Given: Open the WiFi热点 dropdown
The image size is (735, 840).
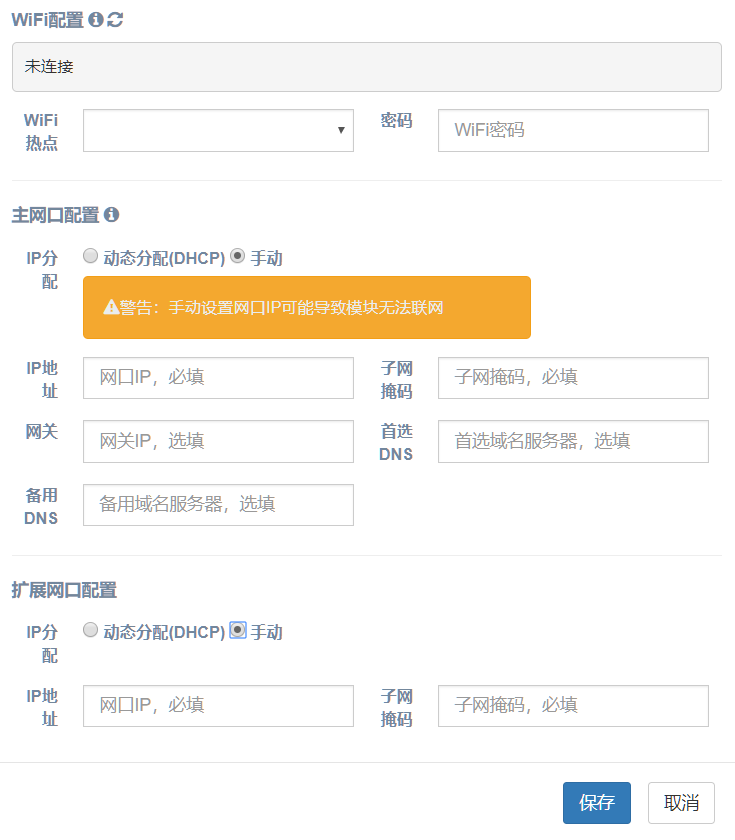Looking at the screenshot, I should (x=218, y=130).
